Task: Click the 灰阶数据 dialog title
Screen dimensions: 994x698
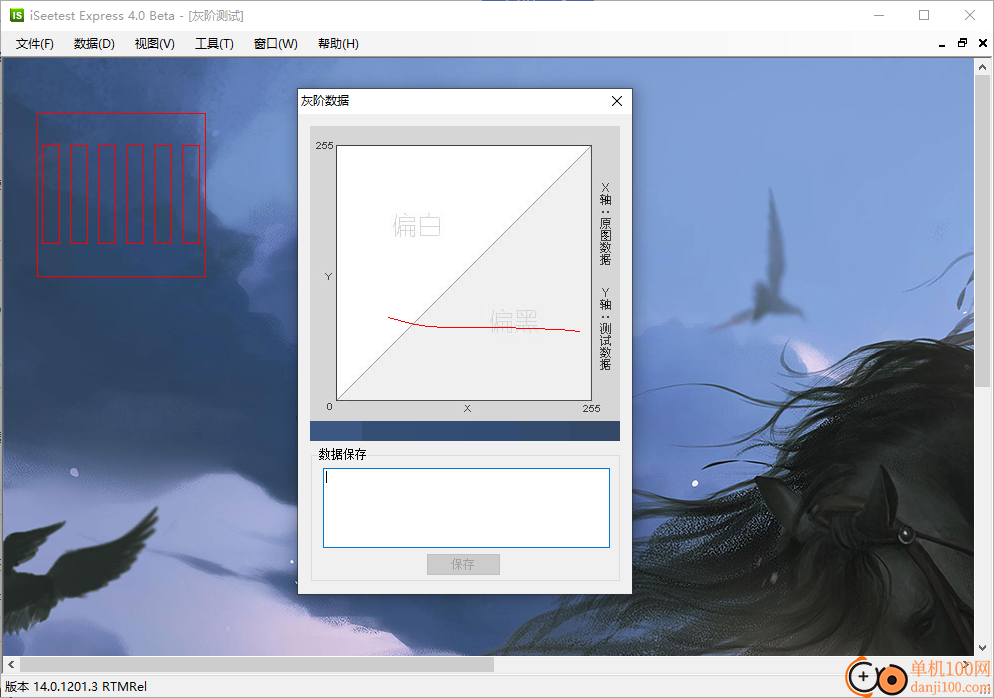Action: pyautogui.click(x=325, y=101)
